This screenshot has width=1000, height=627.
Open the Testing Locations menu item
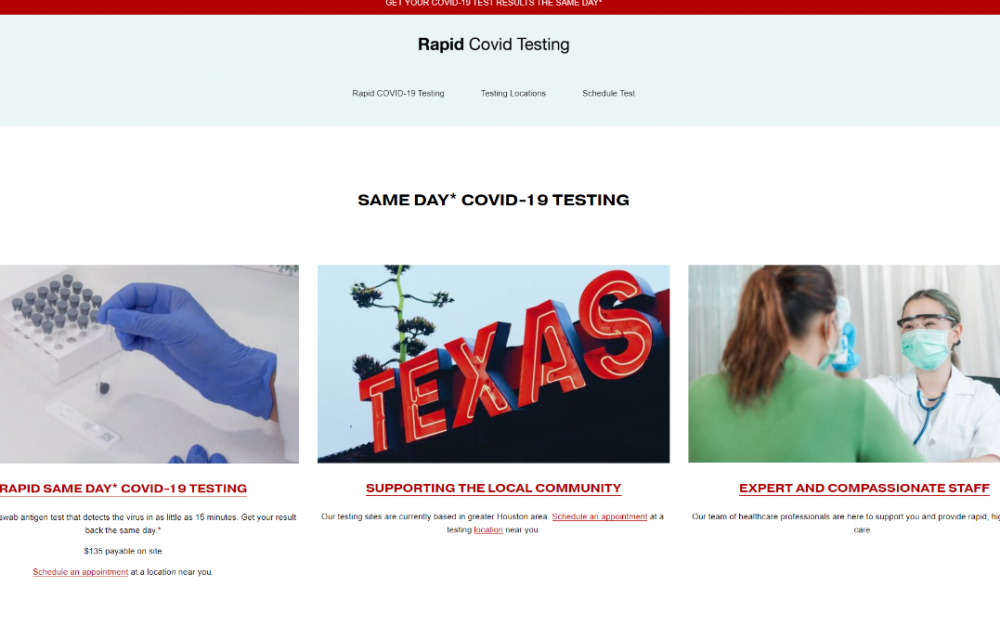coord(513,93)
